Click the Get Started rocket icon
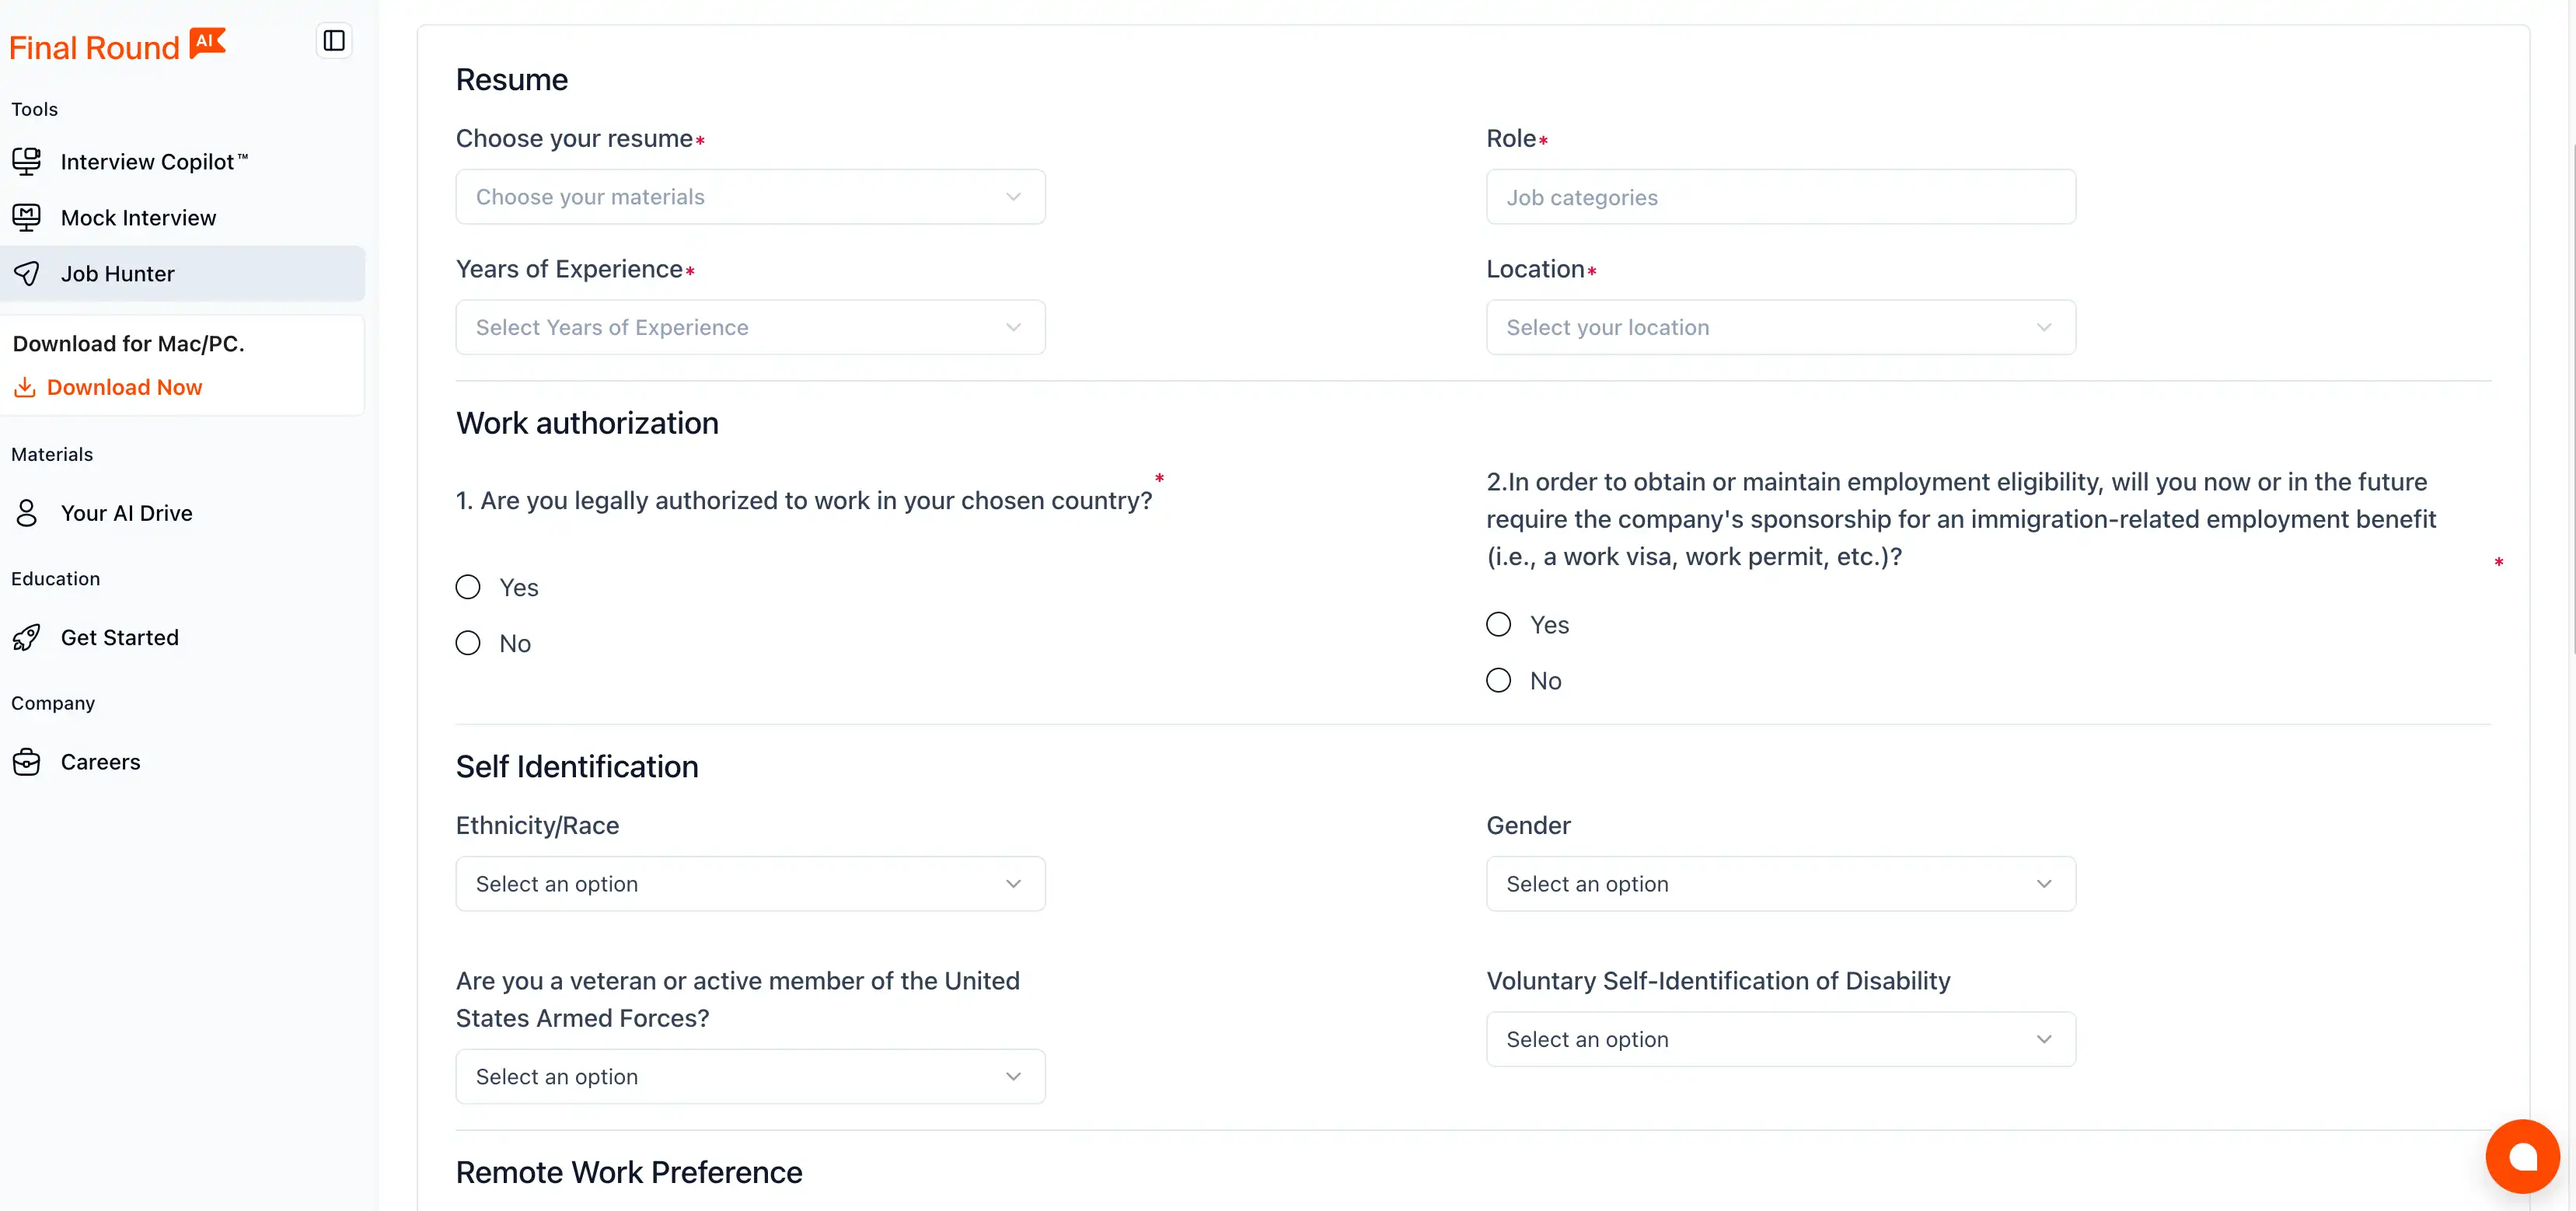Image resolution: width=2576 pixels, height=1211 pixels. 27,637
